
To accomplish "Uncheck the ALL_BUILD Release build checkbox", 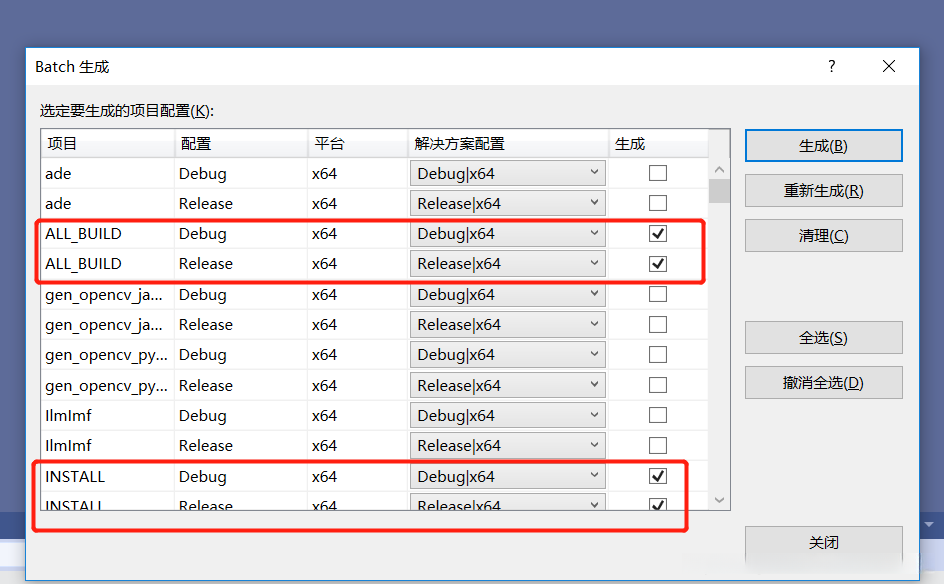I will (x=657, y=263).
